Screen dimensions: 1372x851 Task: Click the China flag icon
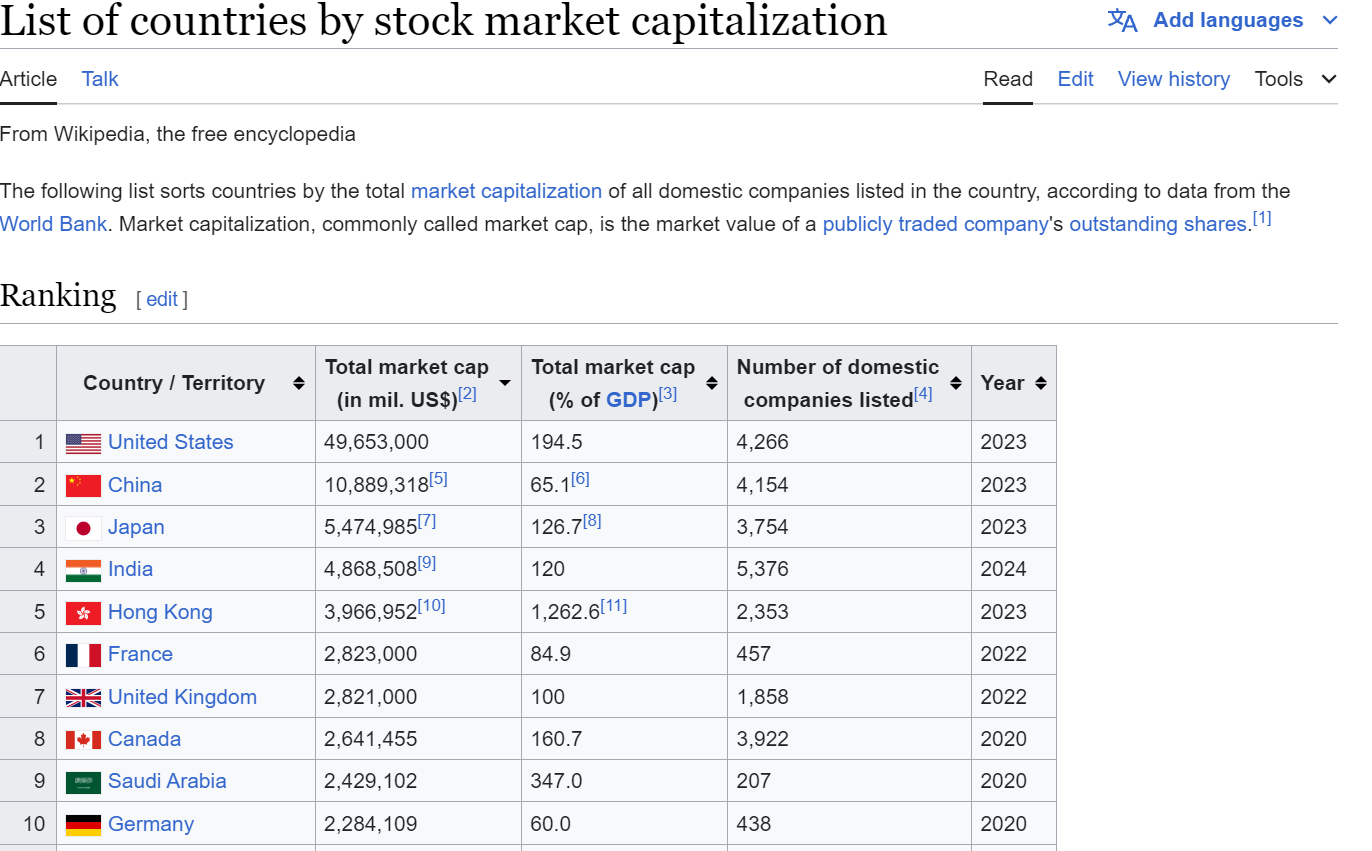83,486
